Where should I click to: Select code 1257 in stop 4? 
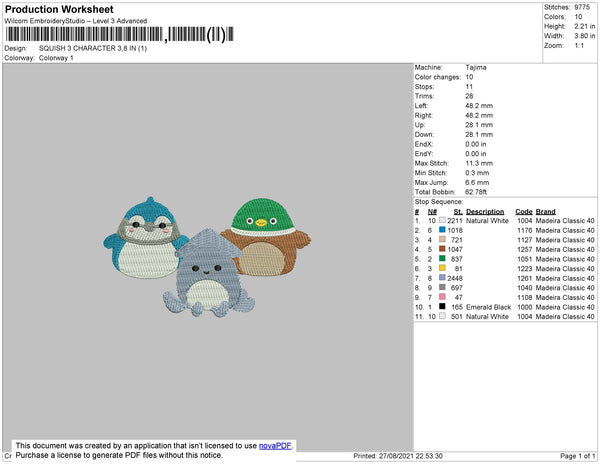click(x=525, y=249)
